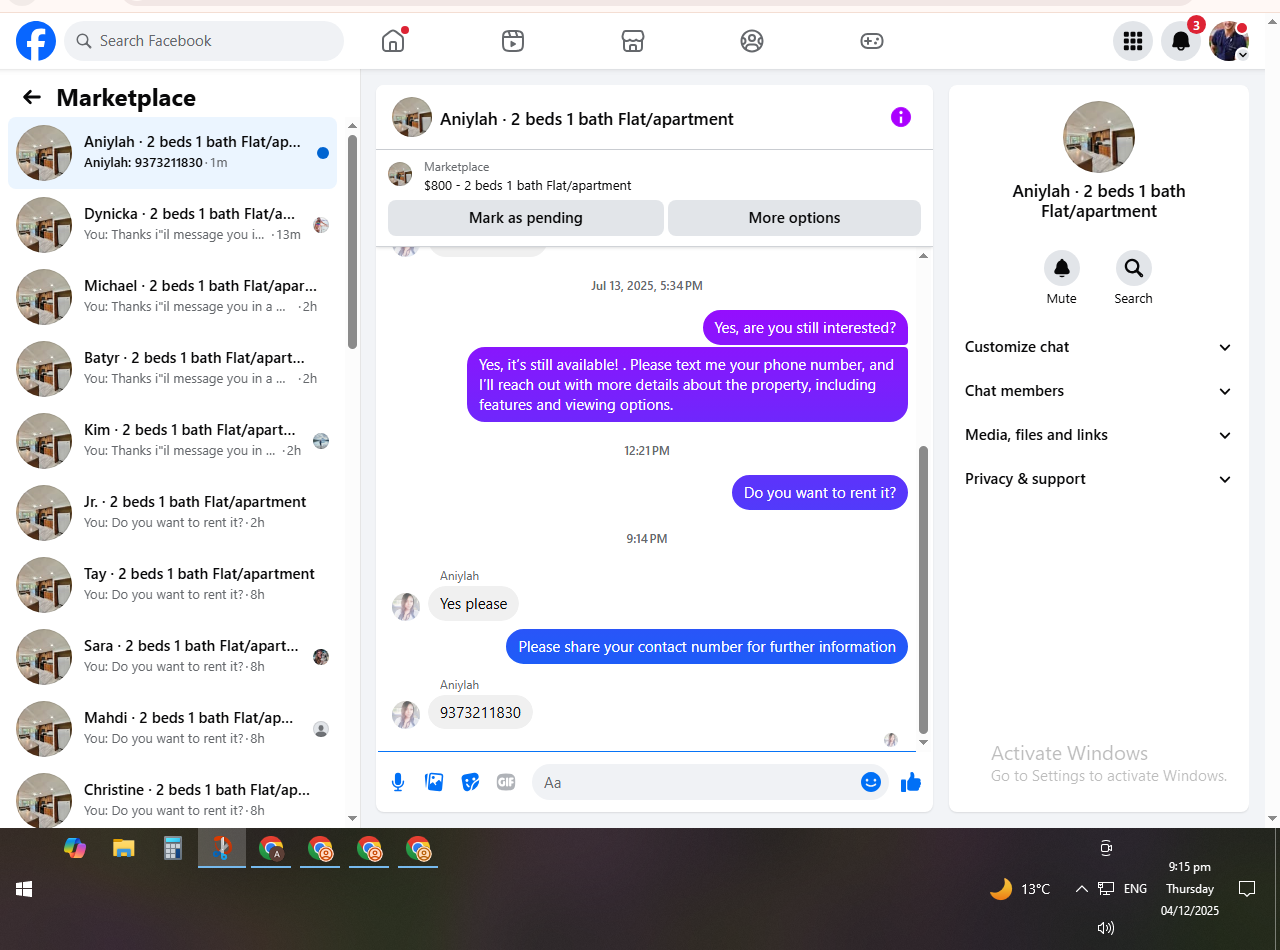Viewport: 1280px width, 950px height.
Task: Open the account profile picture menu
Action: click(1229, 41)
